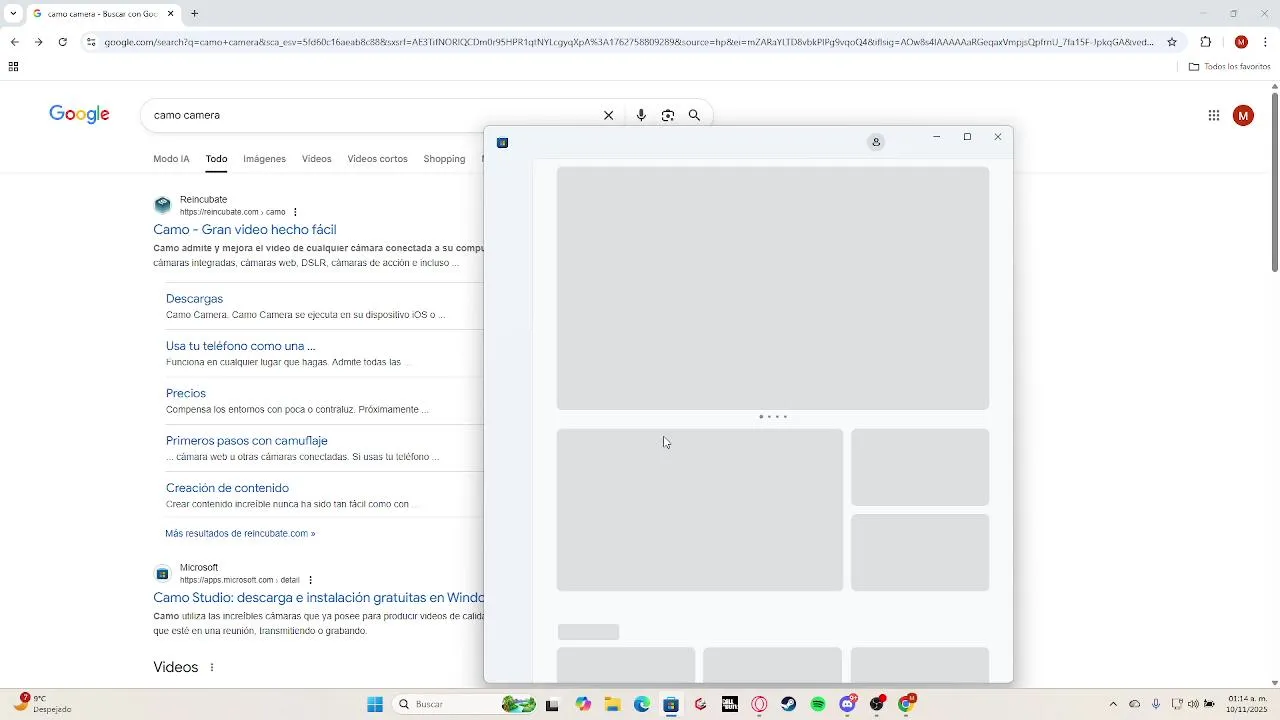
Task: Reload the Google results page
Action: [62, 42]
